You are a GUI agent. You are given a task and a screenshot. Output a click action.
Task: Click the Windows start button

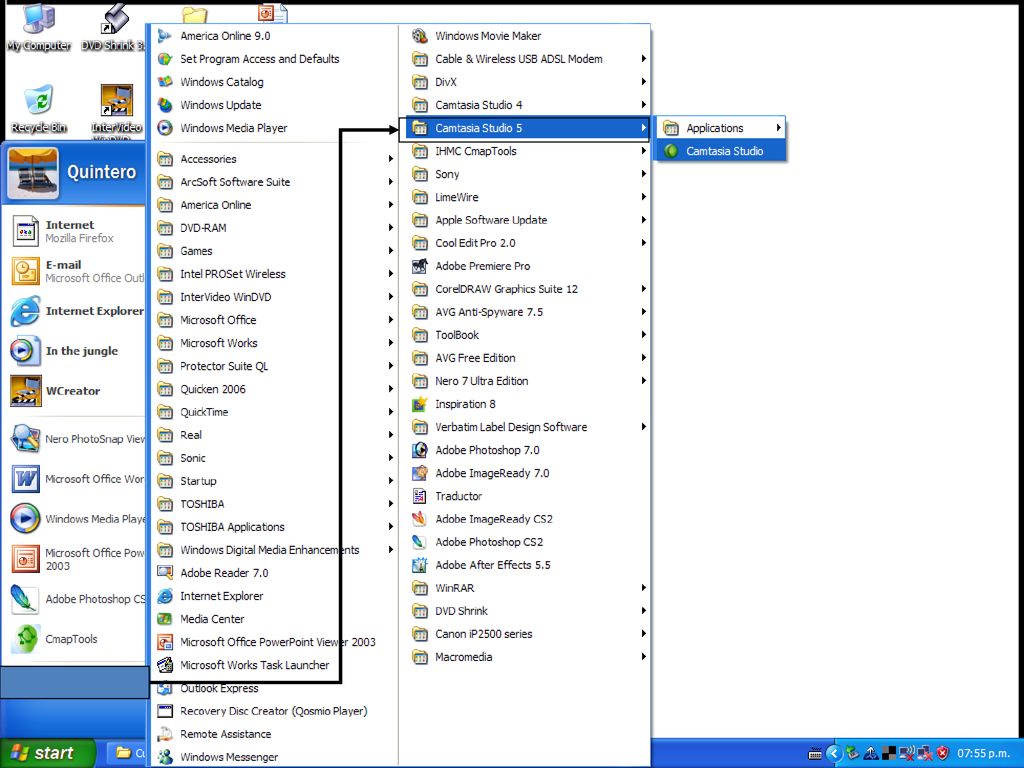click(x=47, y=753)
